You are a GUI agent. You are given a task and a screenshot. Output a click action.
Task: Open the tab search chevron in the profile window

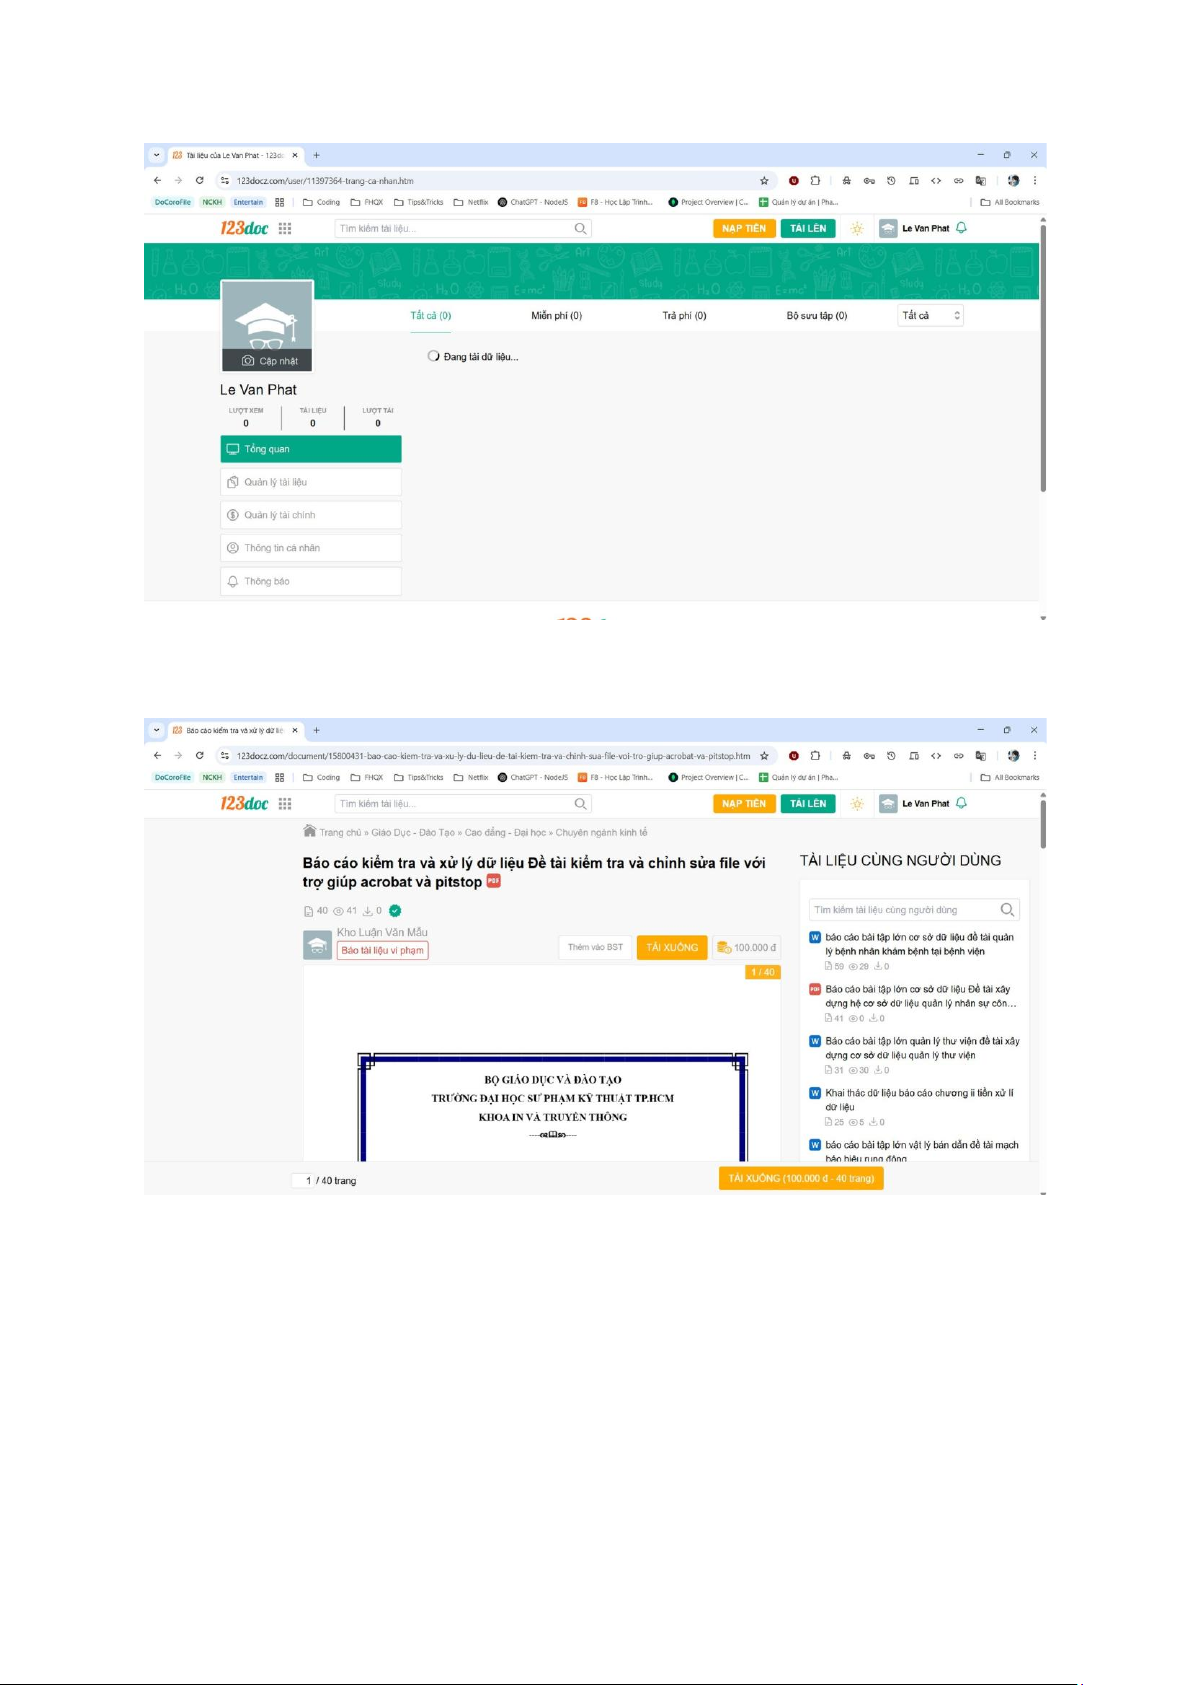156,155
